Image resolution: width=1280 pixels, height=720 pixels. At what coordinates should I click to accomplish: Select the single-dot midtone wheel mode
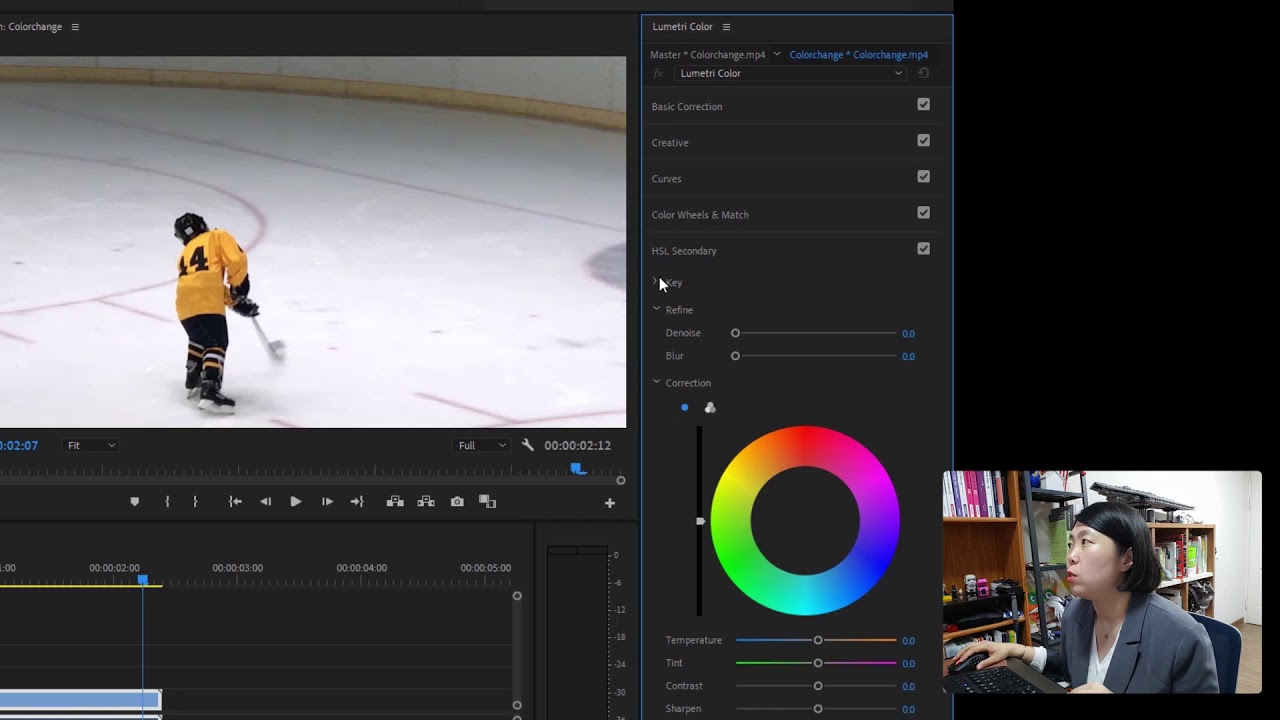tap(685, 408)
